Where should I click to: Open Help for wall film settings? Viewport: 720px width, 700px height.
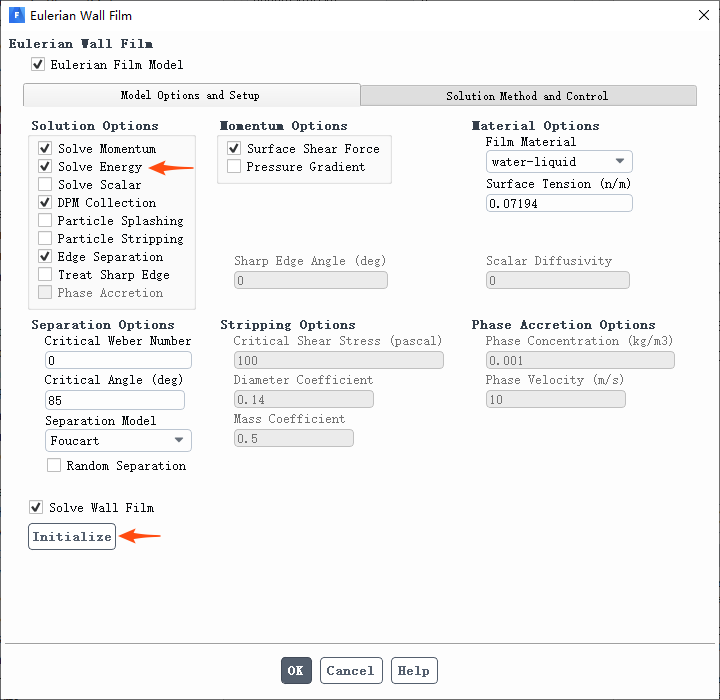point(414,671)
